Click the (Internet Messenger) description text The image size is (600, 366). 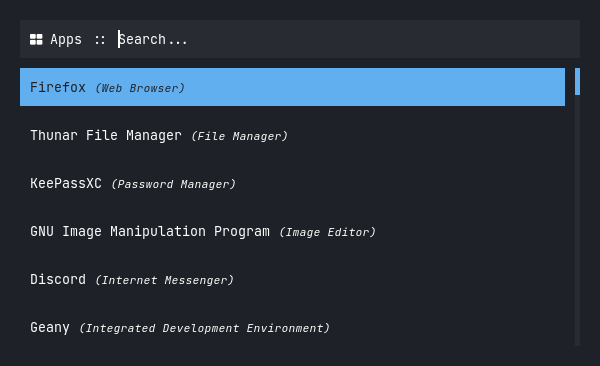[x=165, y=280]
